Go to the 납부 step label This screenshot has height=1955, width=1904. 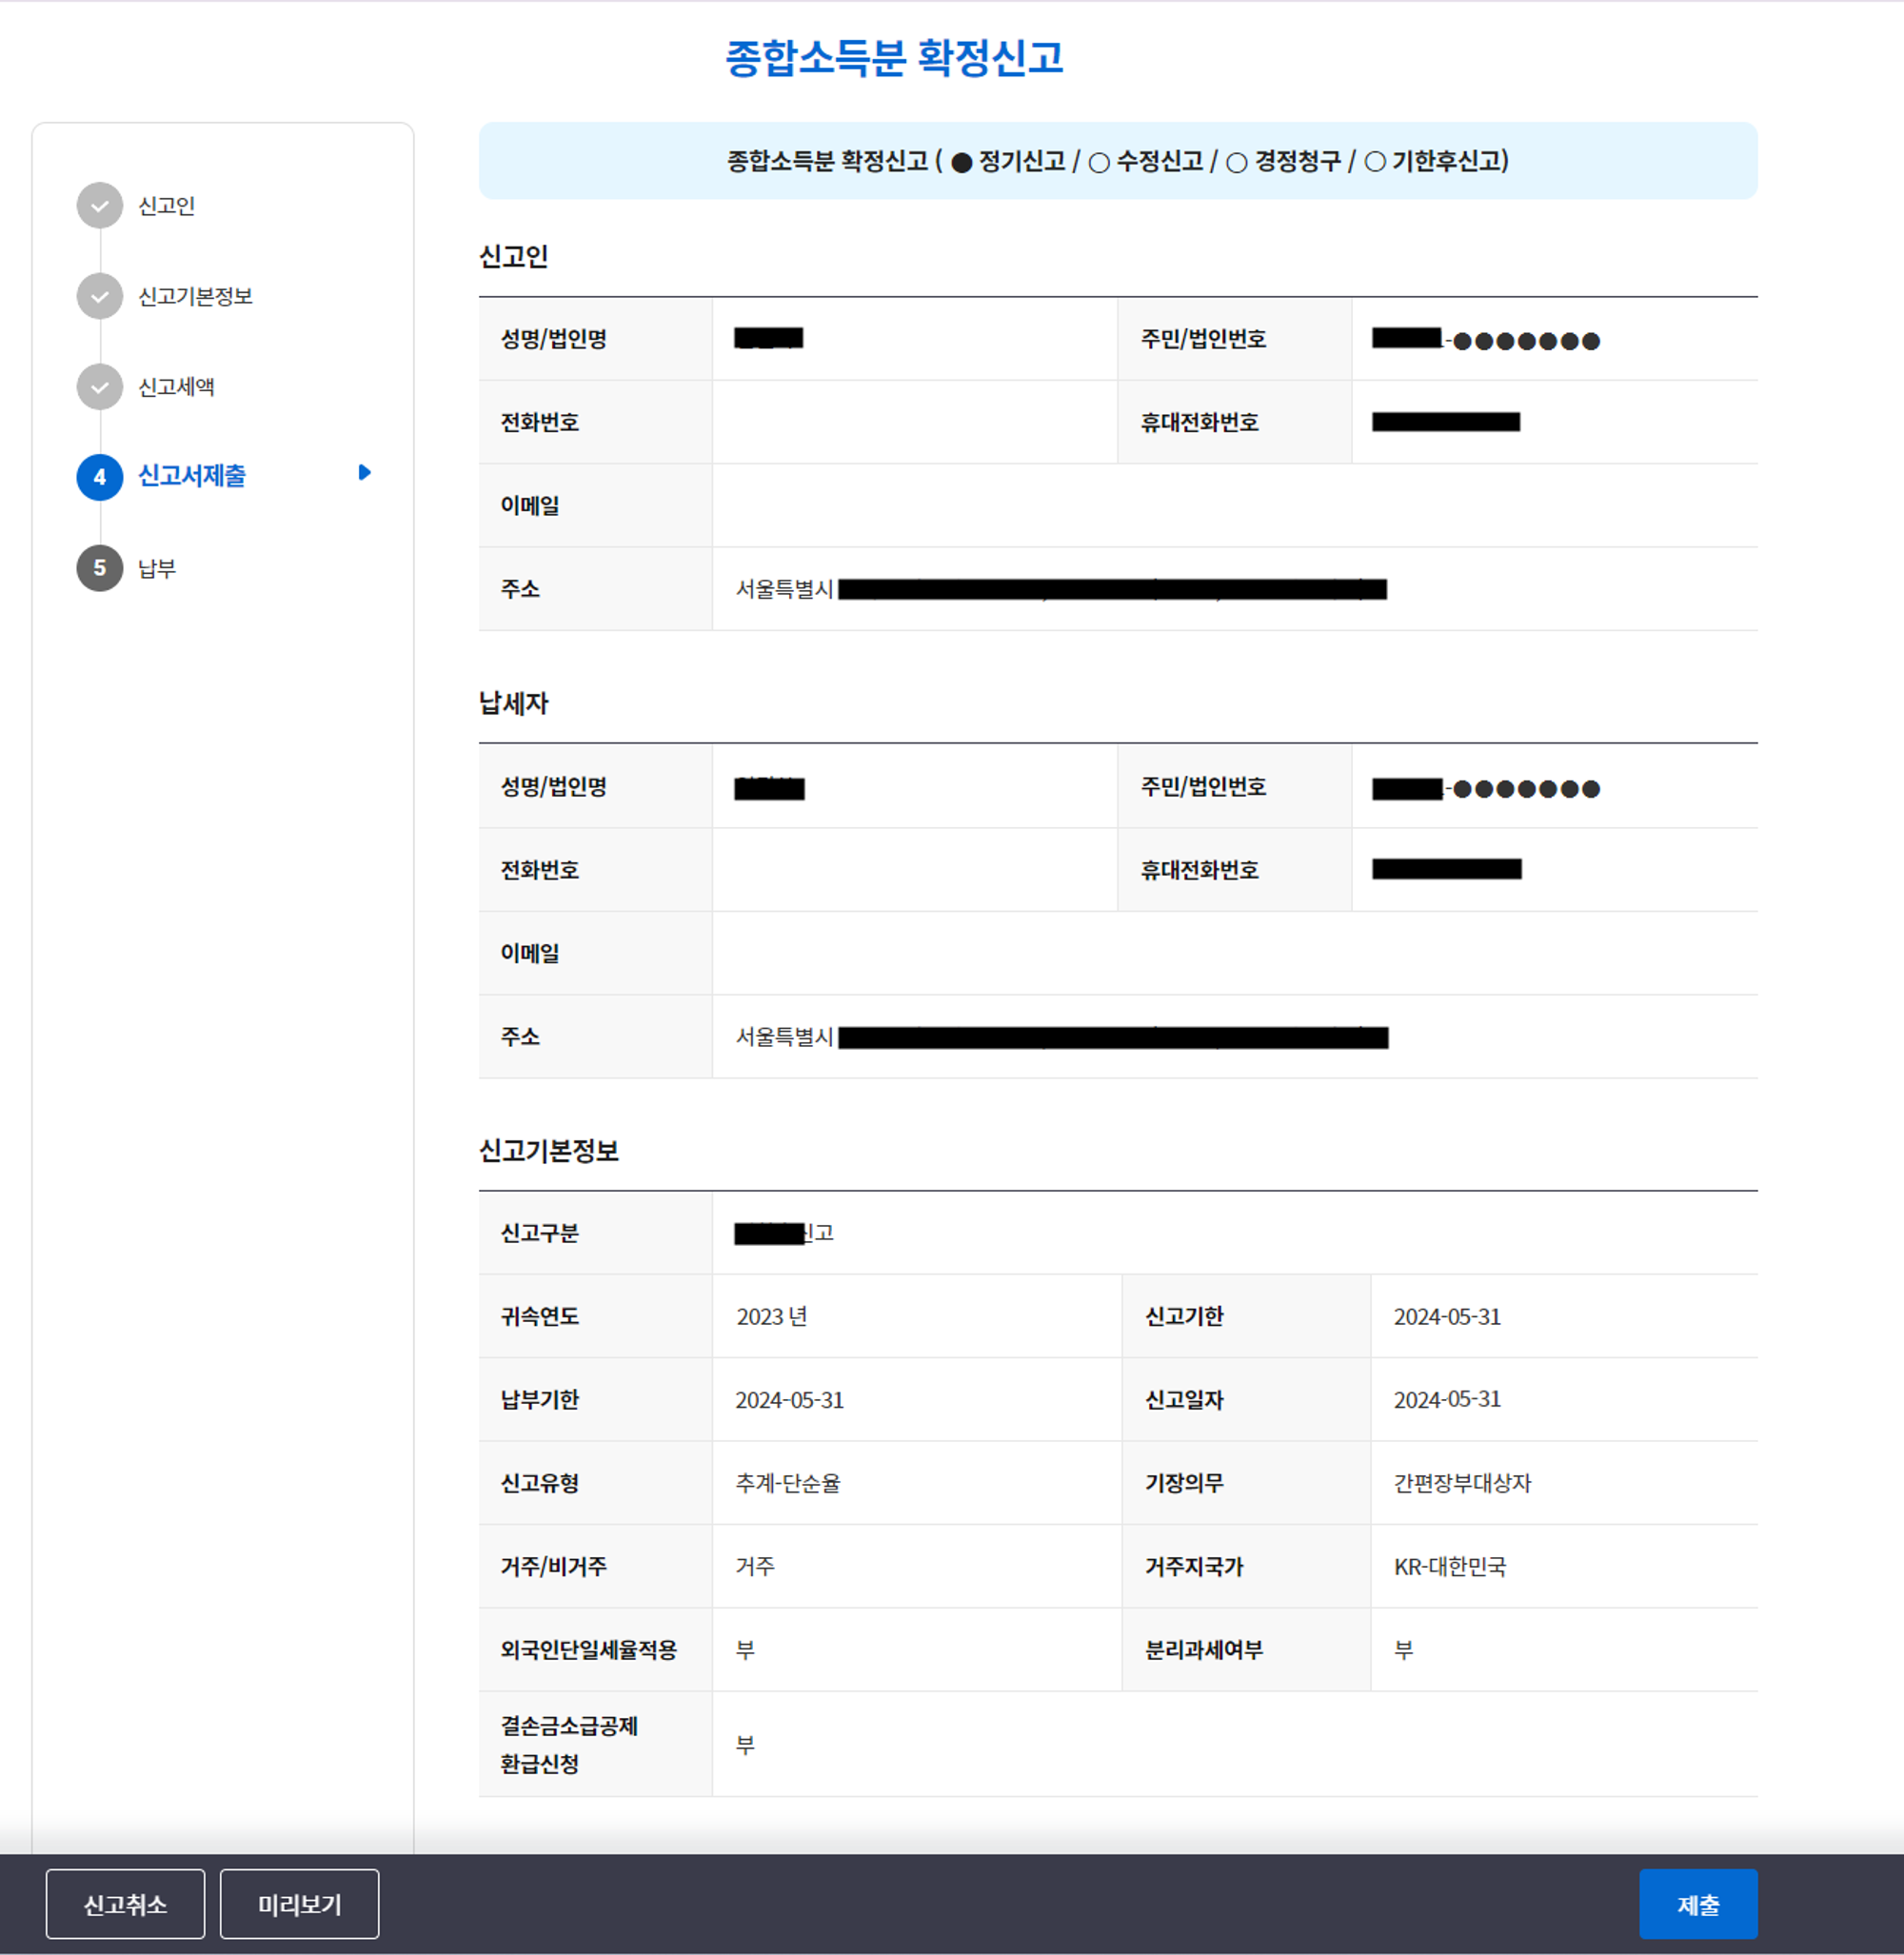click(157, 568)
